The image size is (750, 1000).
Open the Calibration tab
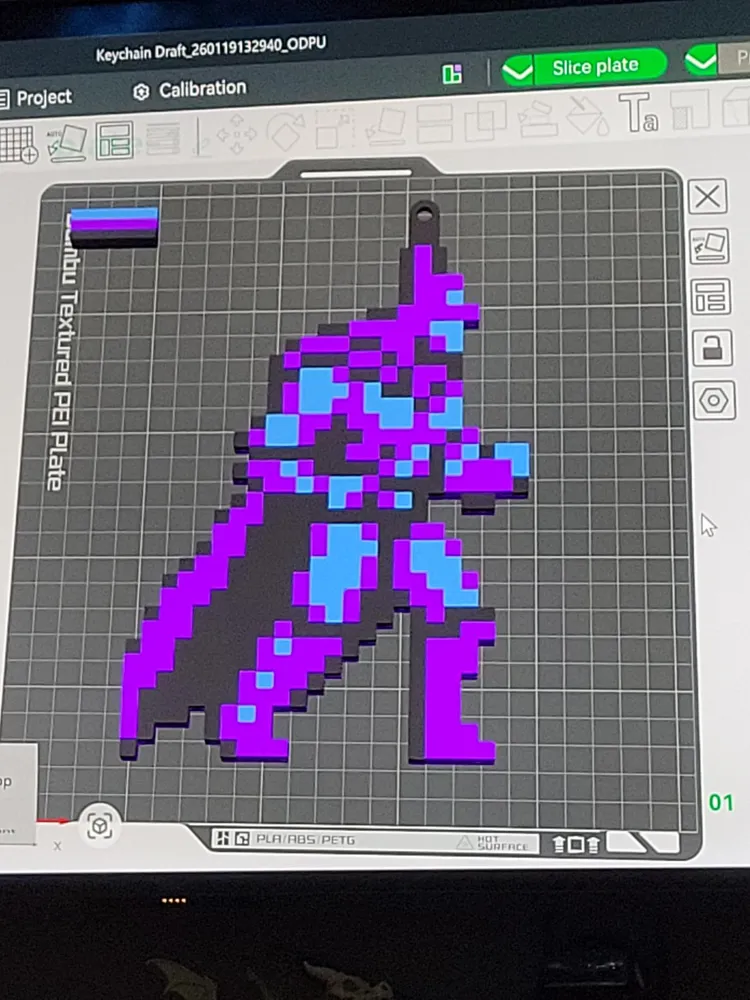190,90
